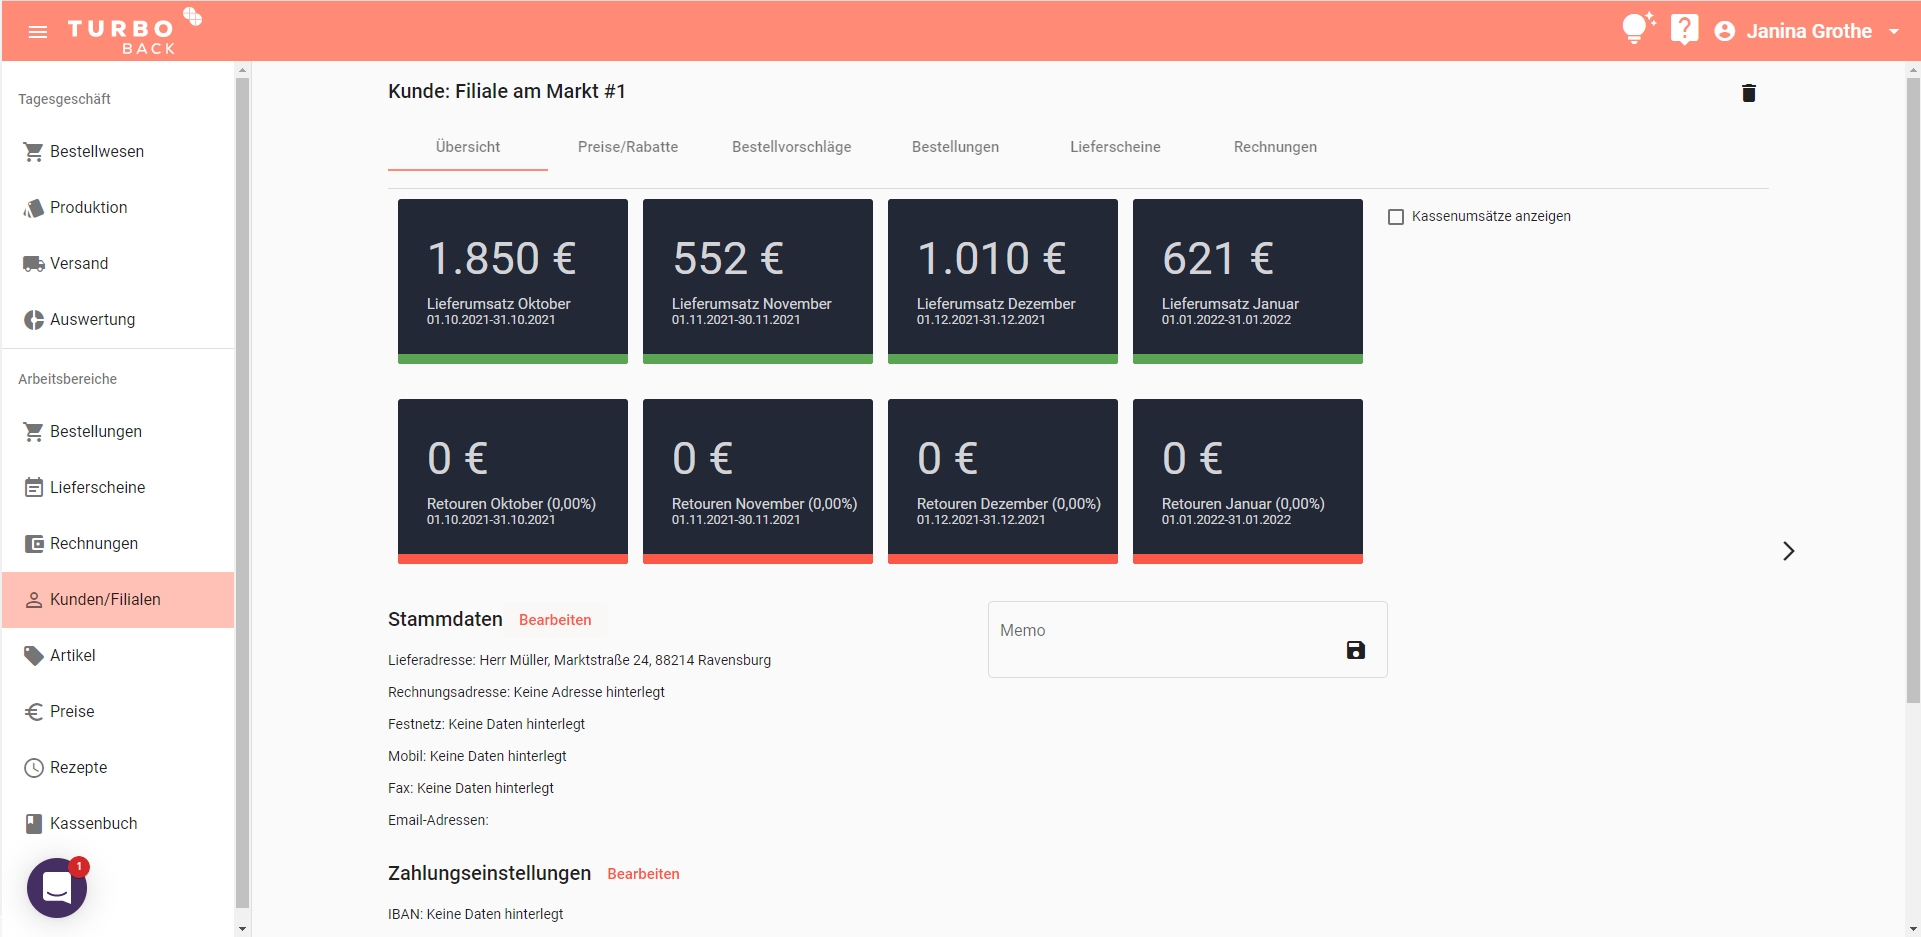Click the Retouren Oktober card
Viewport: 1921px width, 937px height.
tap(513, 481)
